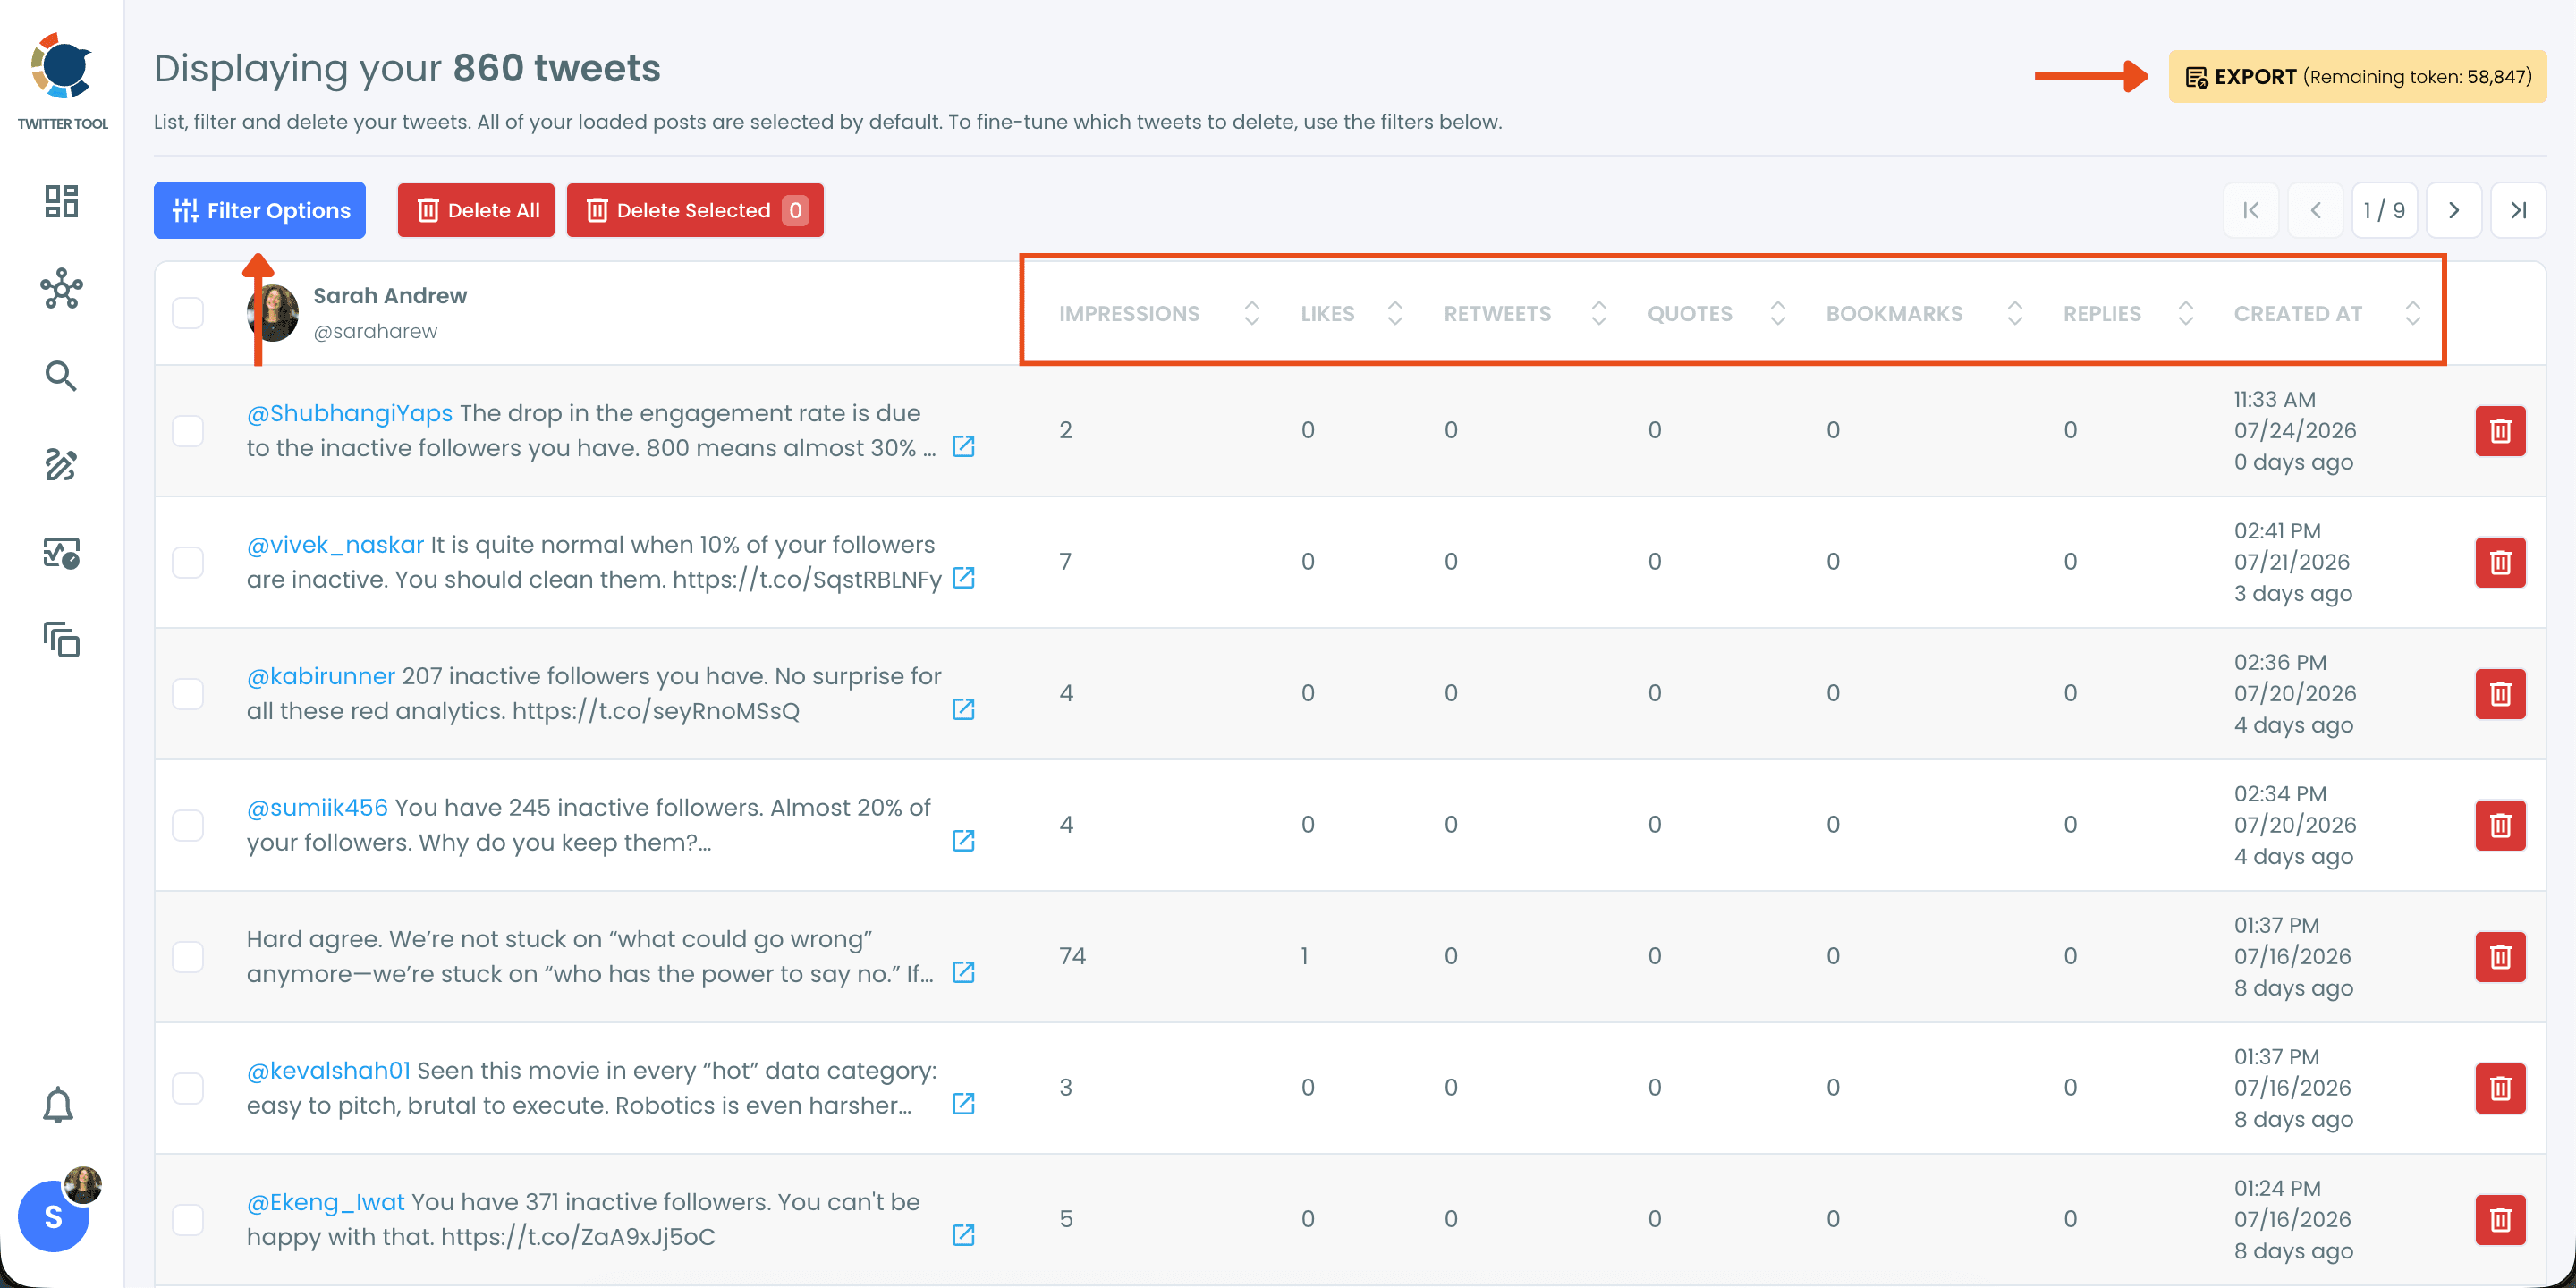This screenshot has height=1288, width=2576.
Task: Open the dashboard grid icon in sidebar
Action: point(61,201)
